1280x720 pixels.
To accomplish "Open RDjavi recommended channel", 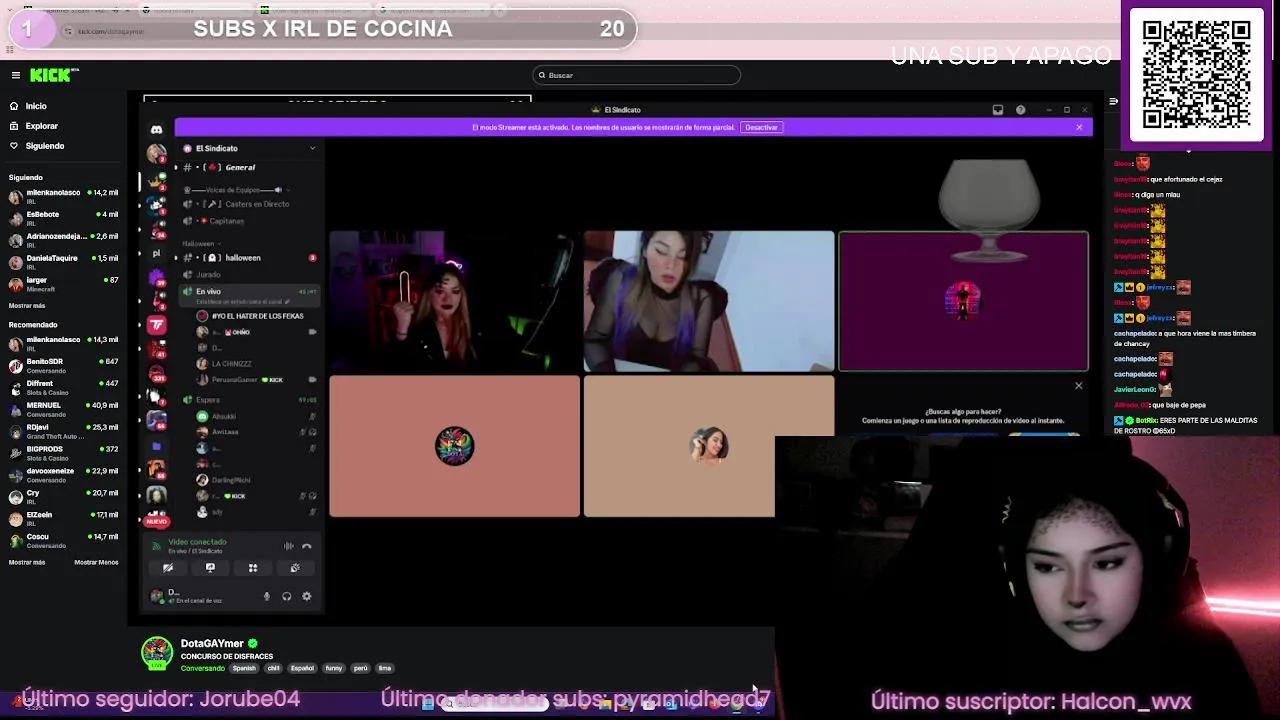I will [64, 431].
